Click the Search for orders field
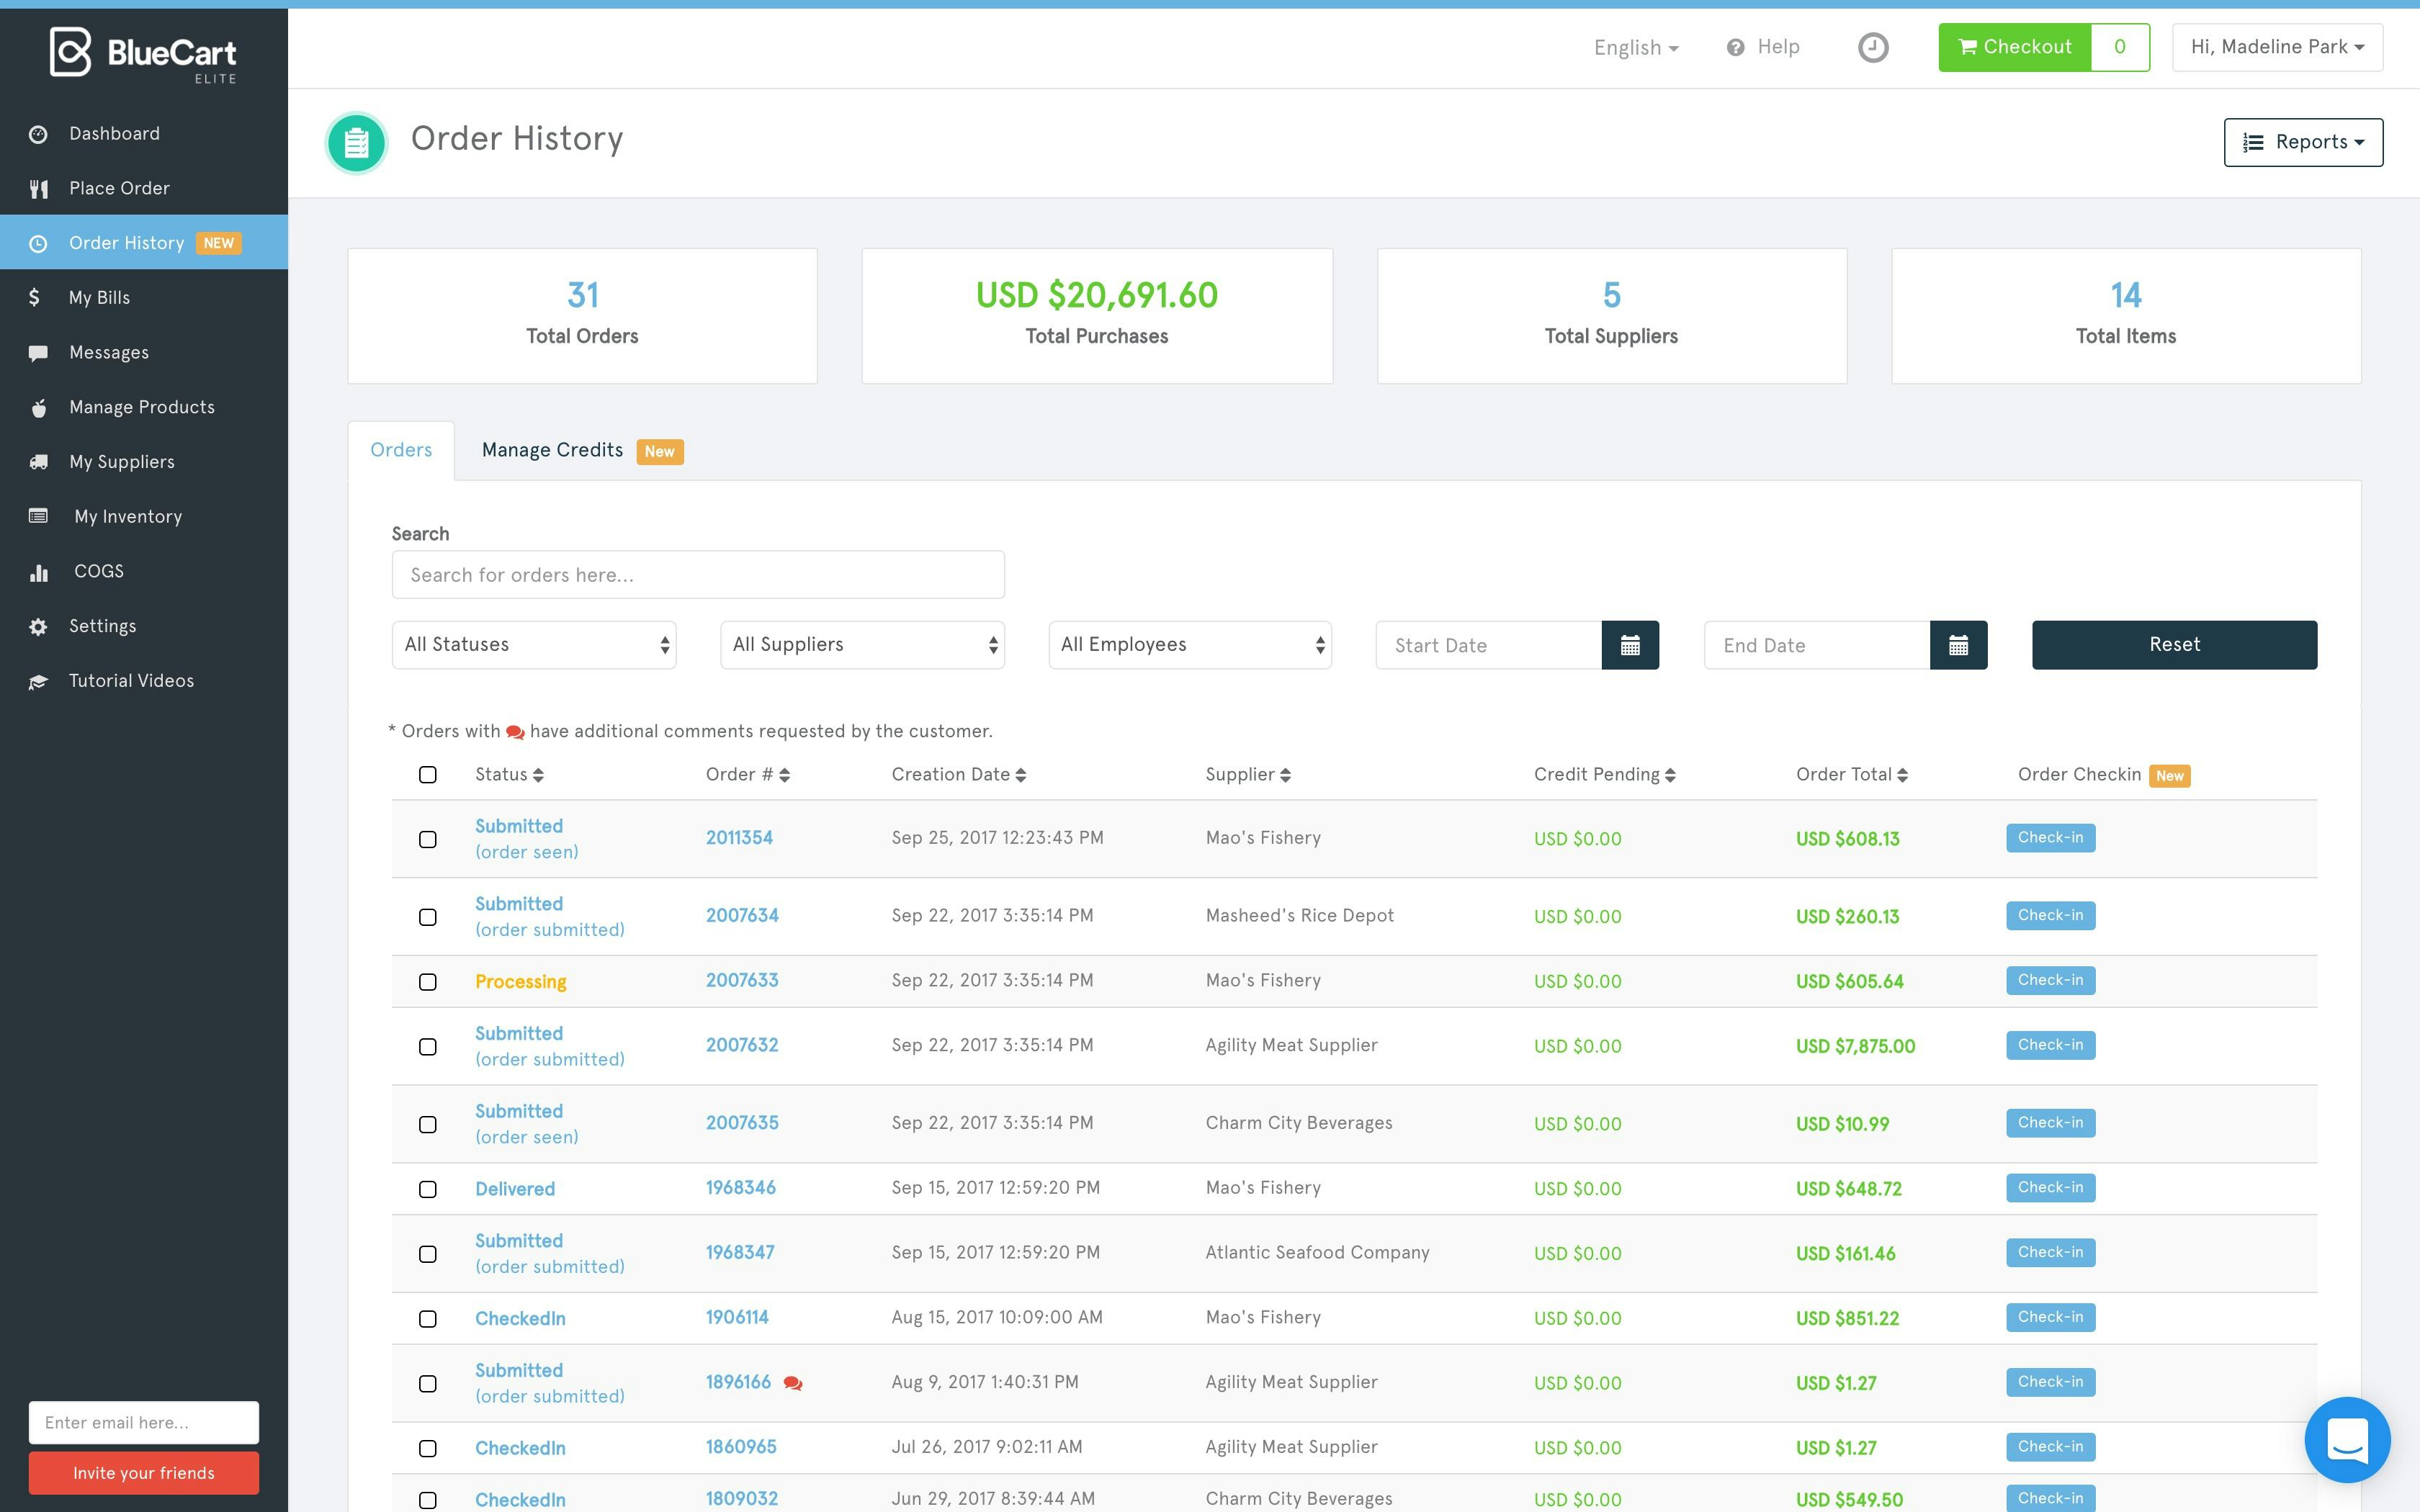 coord(698,575)
